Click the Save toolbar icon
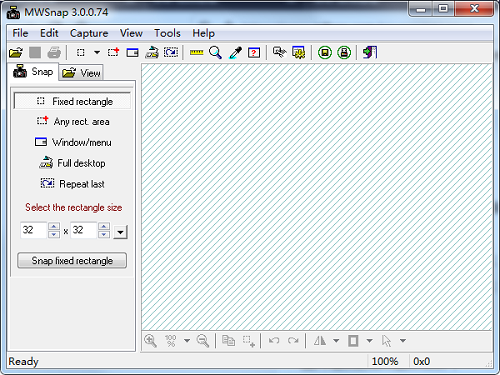Viewport: 500px width, 375px height. click(35, 53)
